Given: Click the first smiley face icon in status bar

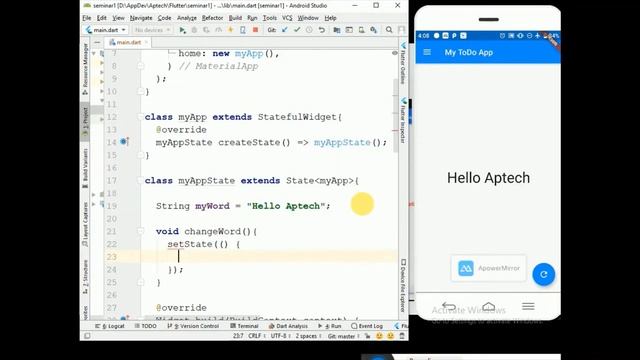Looking at the screenshot, I should tap(379, 336).
